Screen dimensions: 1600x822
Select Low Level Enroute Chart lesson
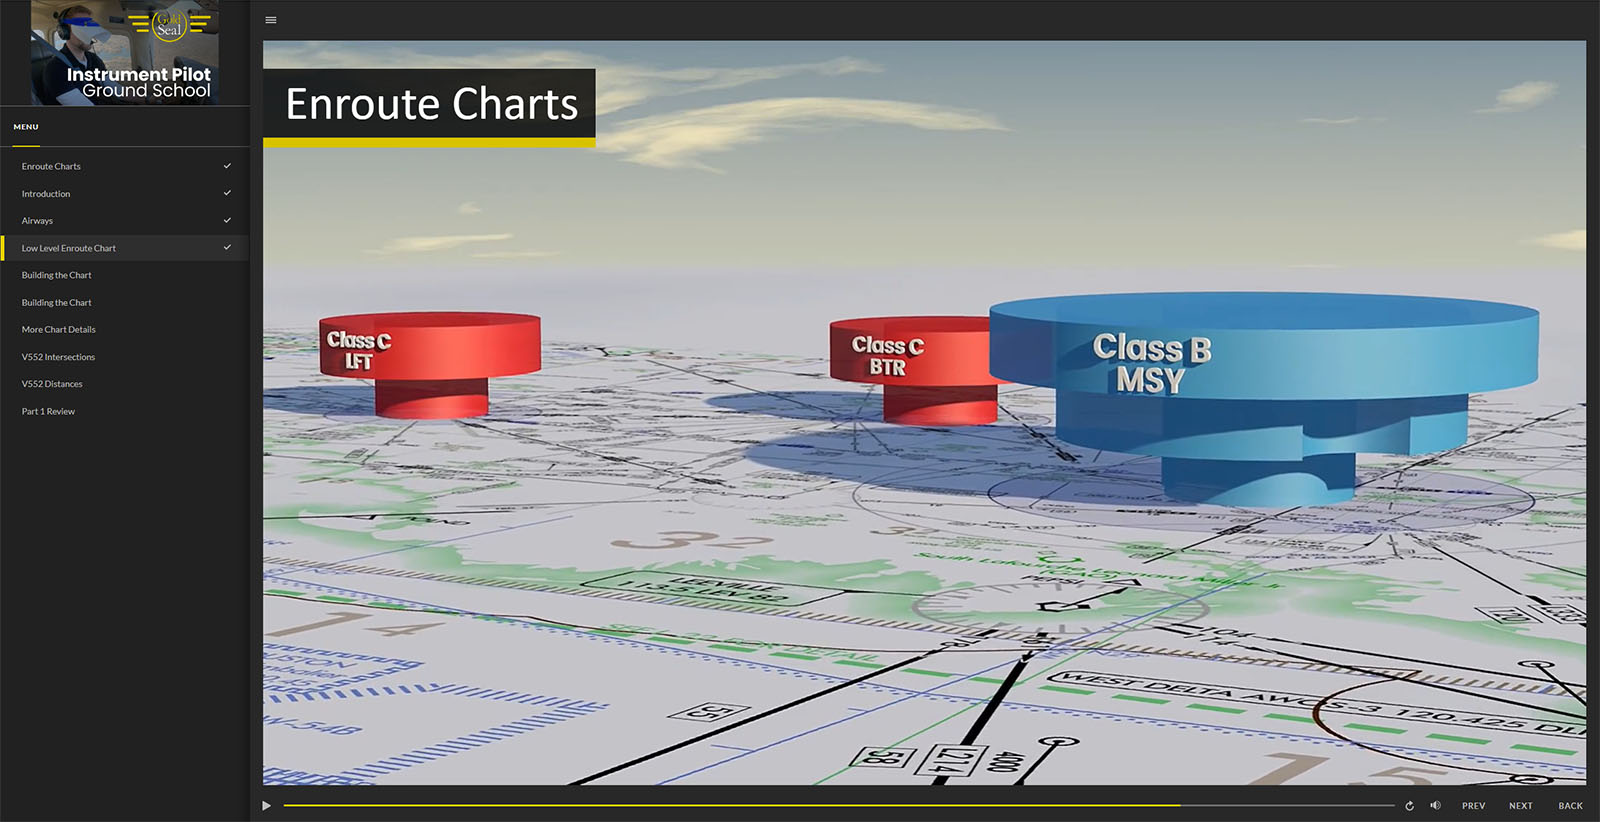69,248
